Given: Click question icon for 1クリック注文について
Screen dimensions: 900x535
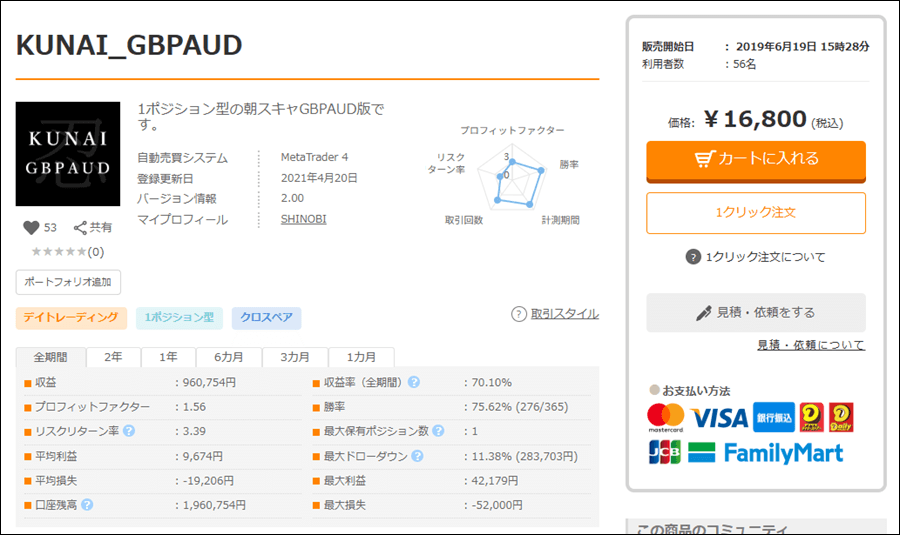Looking at the screenshot, I should point(693,257).
